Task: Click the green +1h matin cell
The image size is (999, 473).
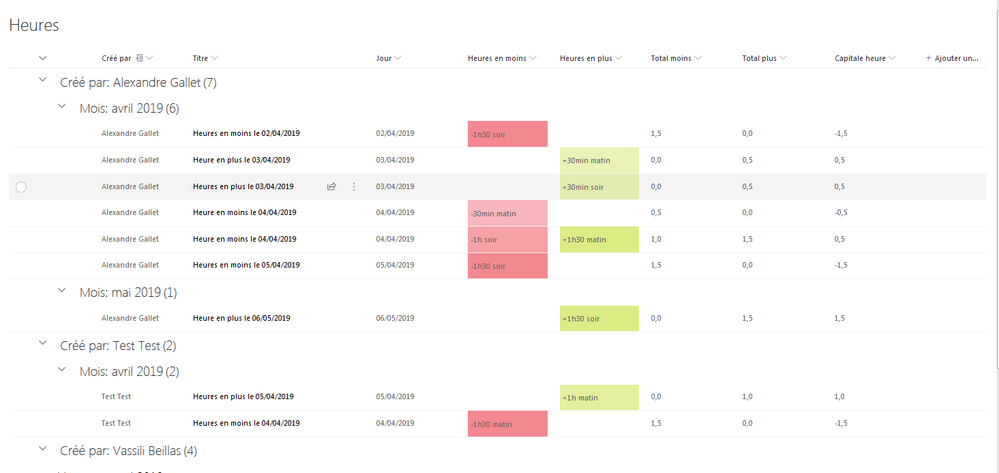Action: click(599, 397)
